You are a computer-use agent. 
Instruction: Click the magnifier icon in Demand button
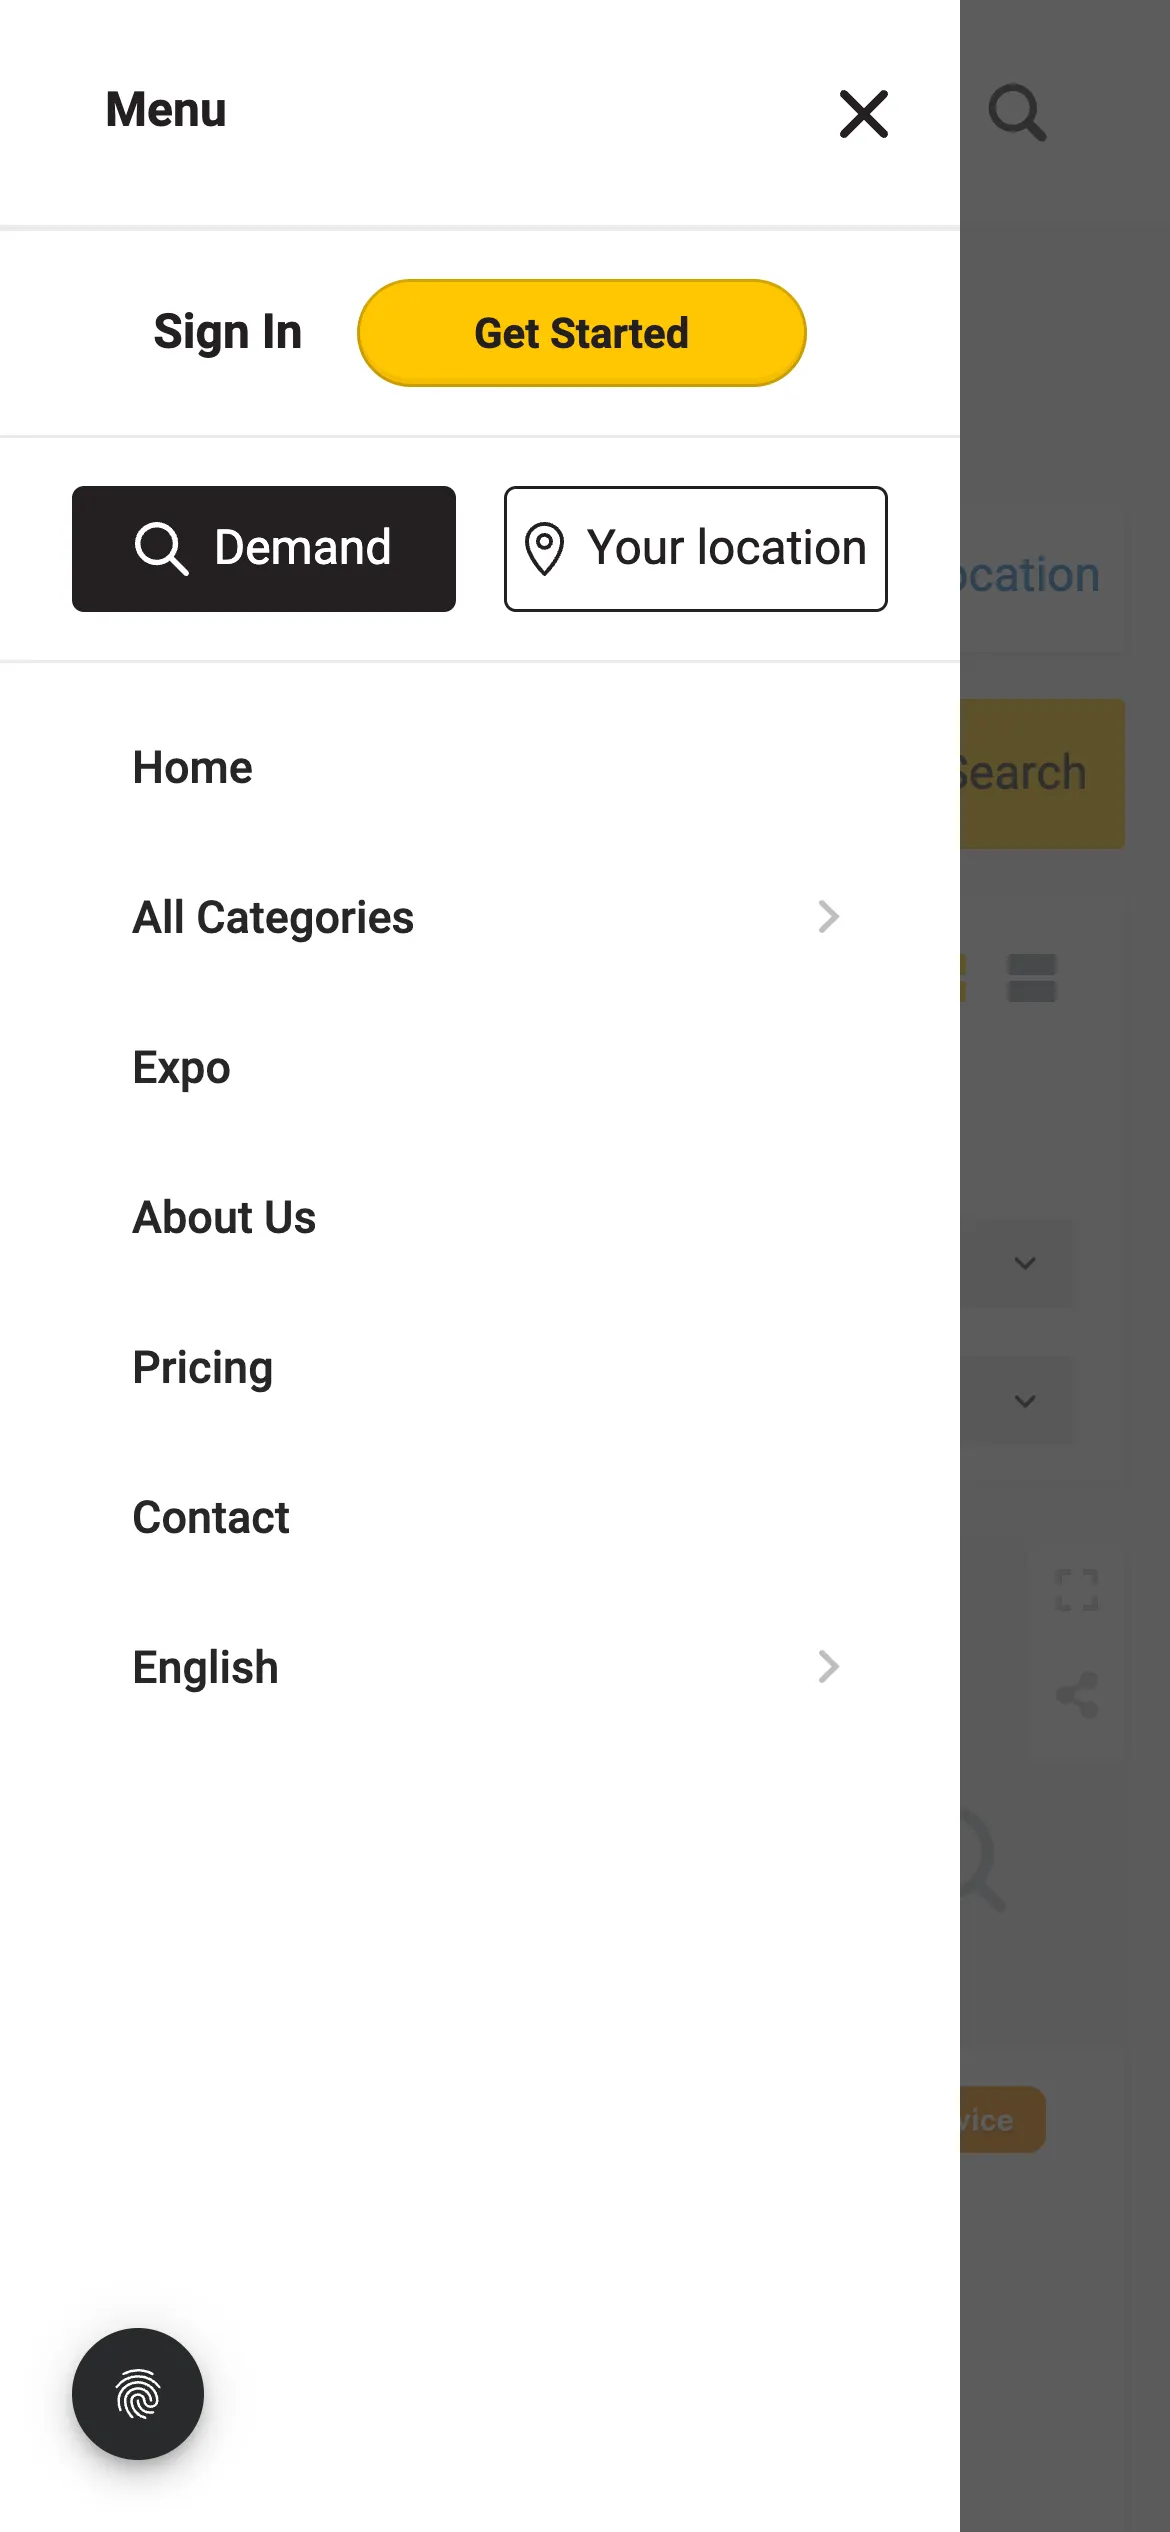pyautogui.click(x=161, y=549)
